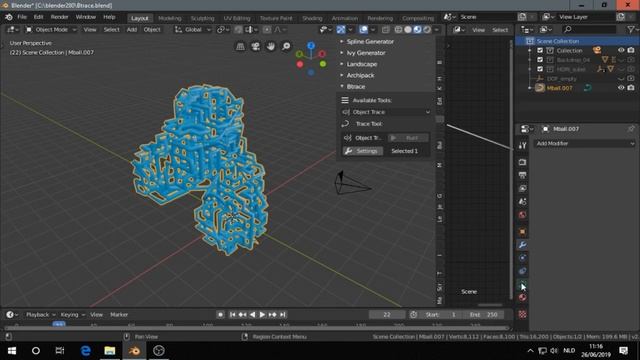
Task: Open the View Layer properties tab
Action: pyautogui.click(x=522, y=188)
